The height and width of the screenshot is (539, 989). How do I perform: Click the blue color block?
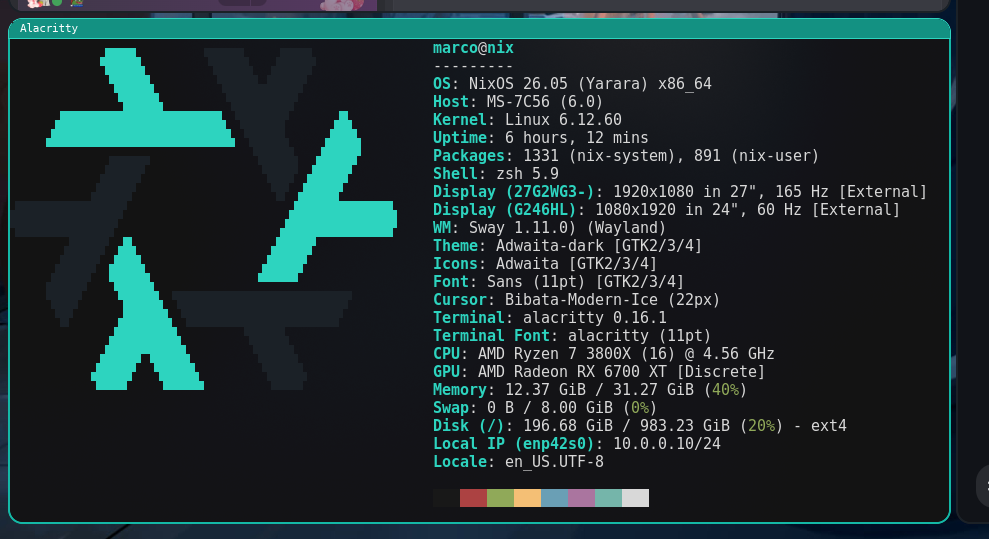pyautogui.click(x=554, y=498)
